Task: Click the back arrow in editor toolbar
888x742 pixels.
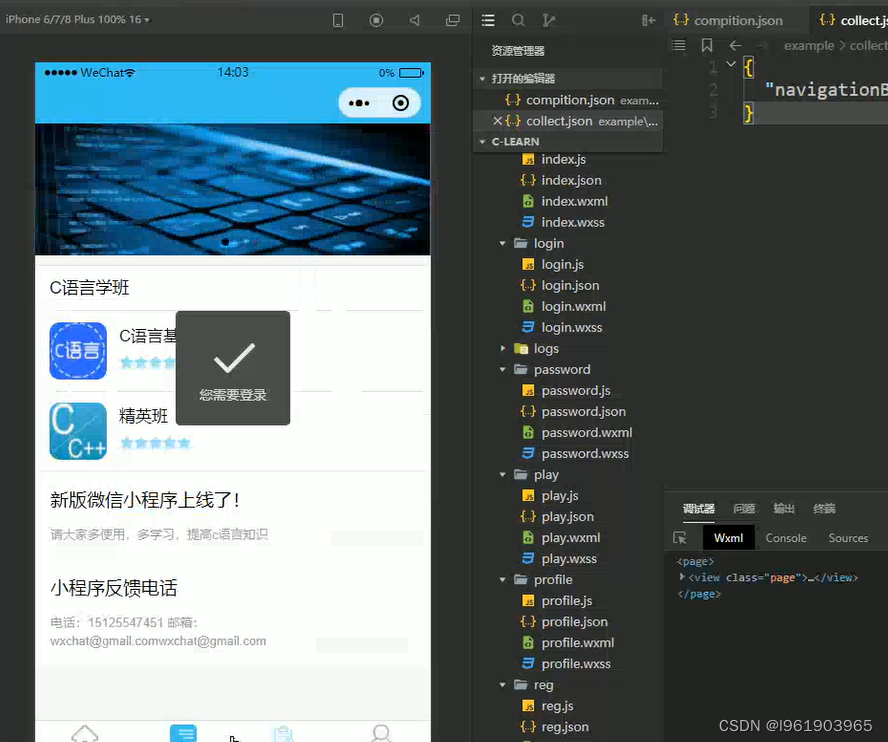Action: pyautogui.click(x=736, y=45)
